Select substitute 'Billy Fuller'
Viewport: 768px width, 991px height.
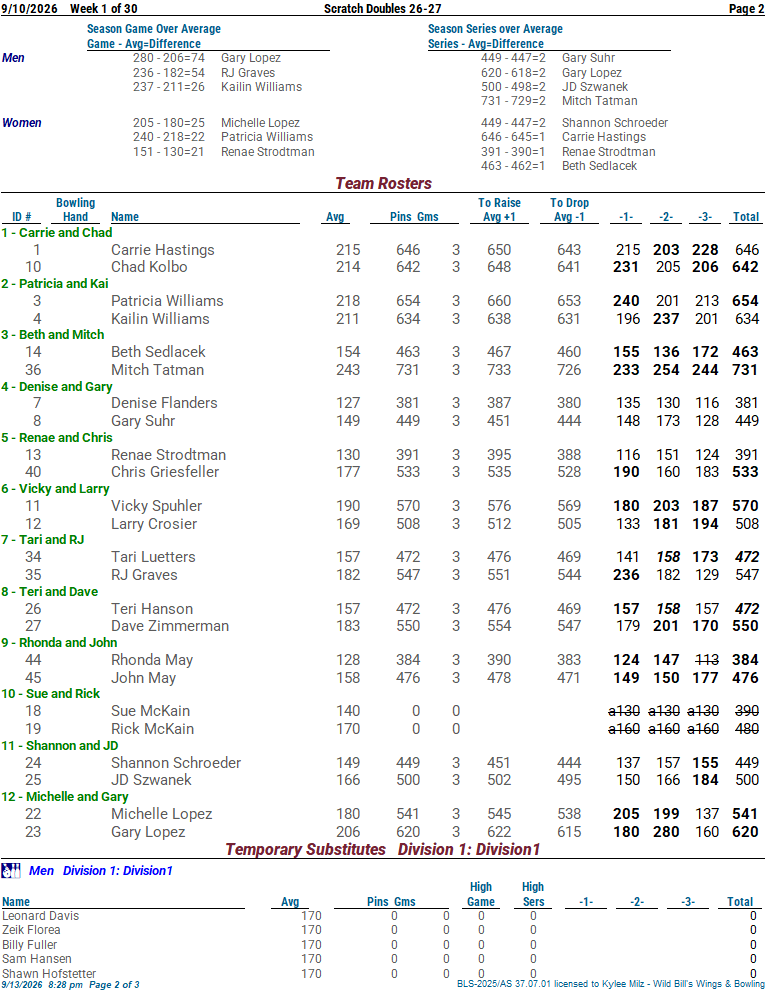tap(29, 944)
